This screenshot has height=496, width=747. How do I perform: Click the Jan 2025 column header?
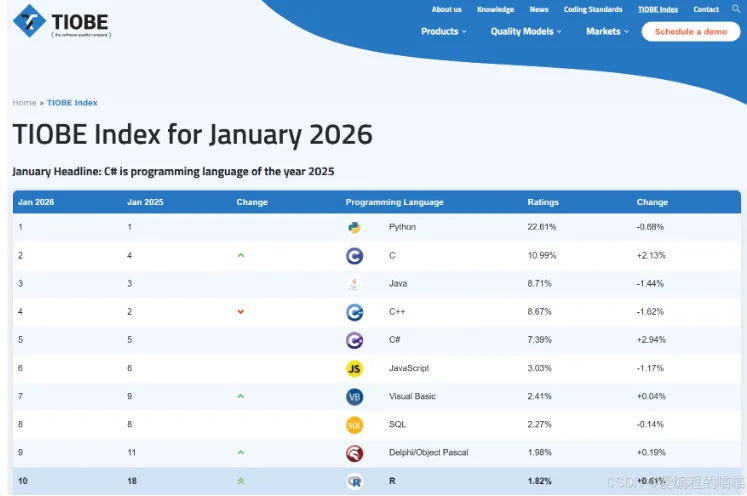(x=145, y=202)
